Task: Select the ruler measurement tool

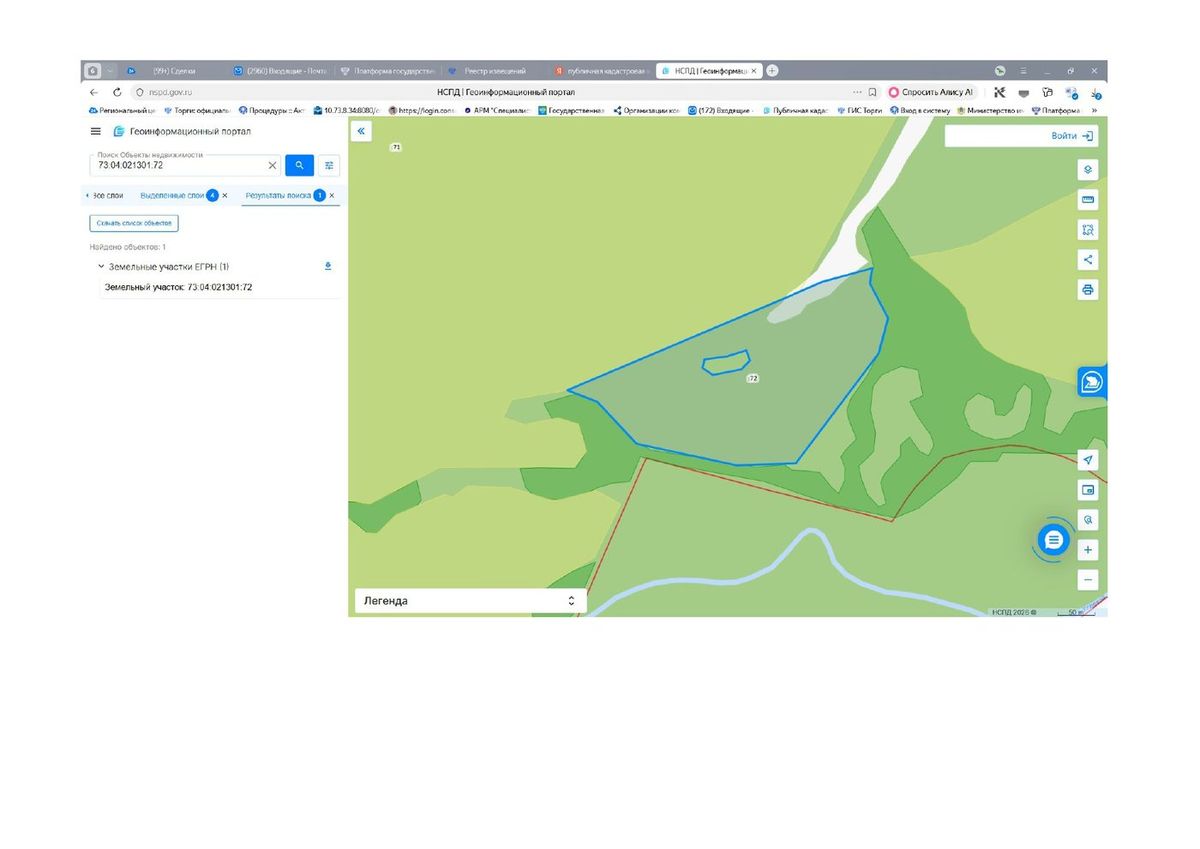Action: click(1088, 200)
